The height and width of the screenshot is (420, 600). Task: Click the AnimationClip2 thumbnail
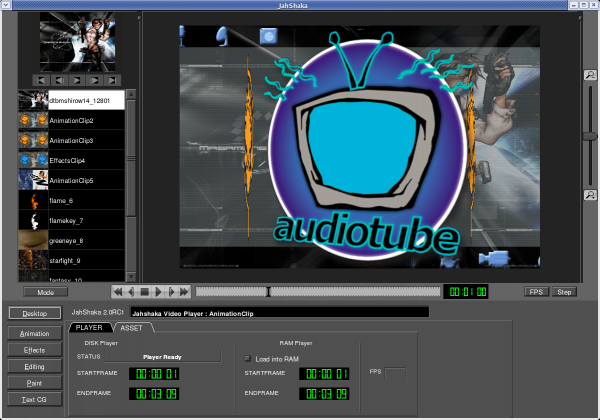coord(33,120)
